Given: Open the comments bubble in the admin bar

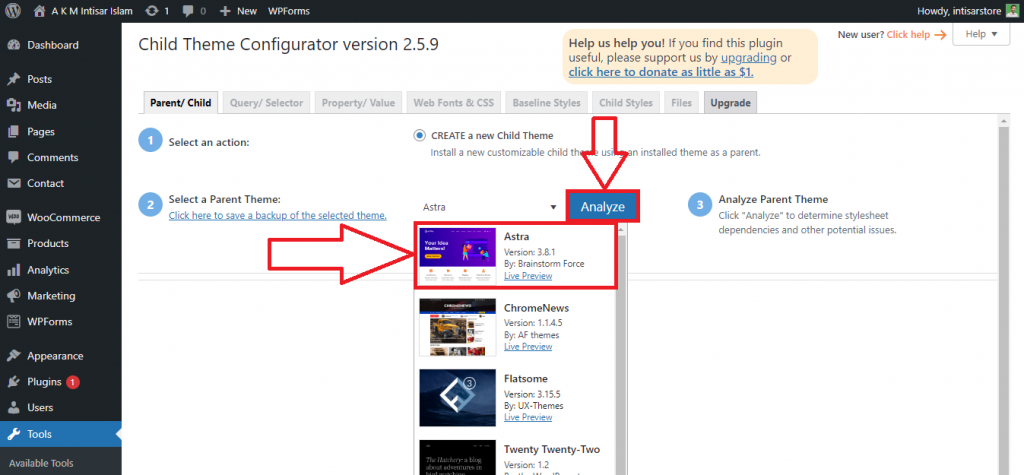Looking at the screenshot, I should pos(188,10).
